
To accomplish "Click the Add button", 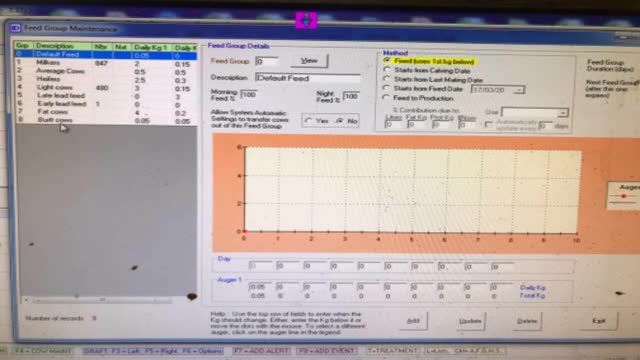I will 413,321.
